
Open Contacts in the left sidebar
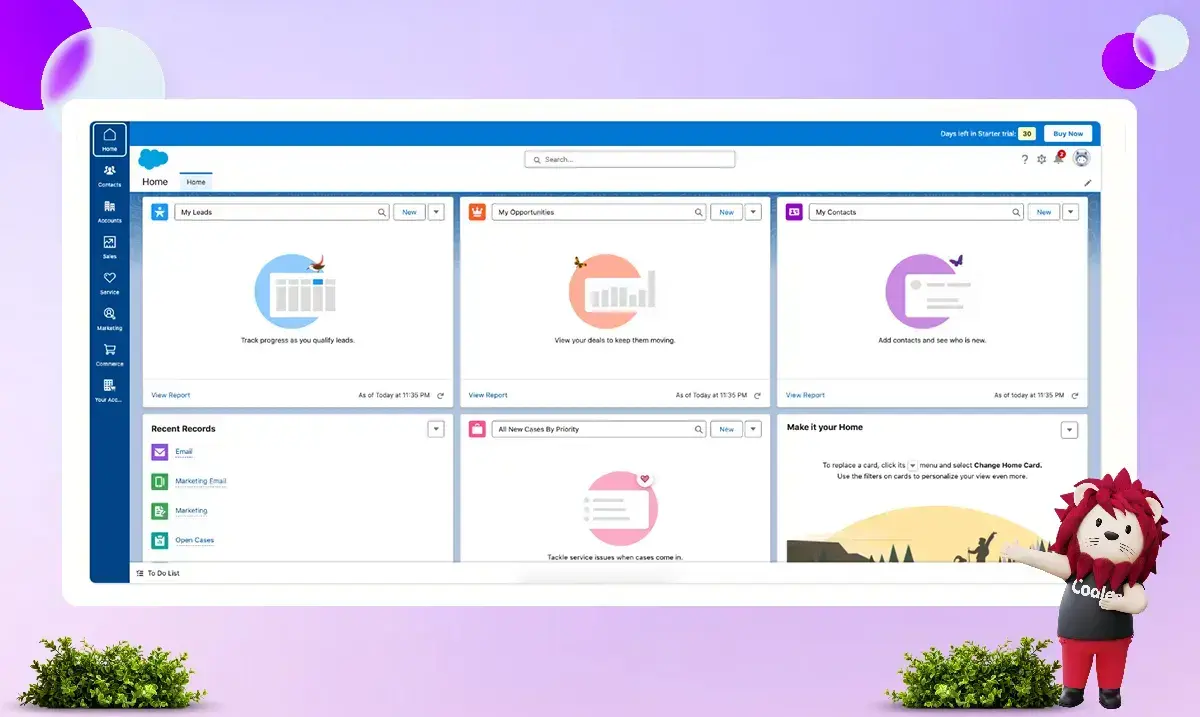click(109, 175)
